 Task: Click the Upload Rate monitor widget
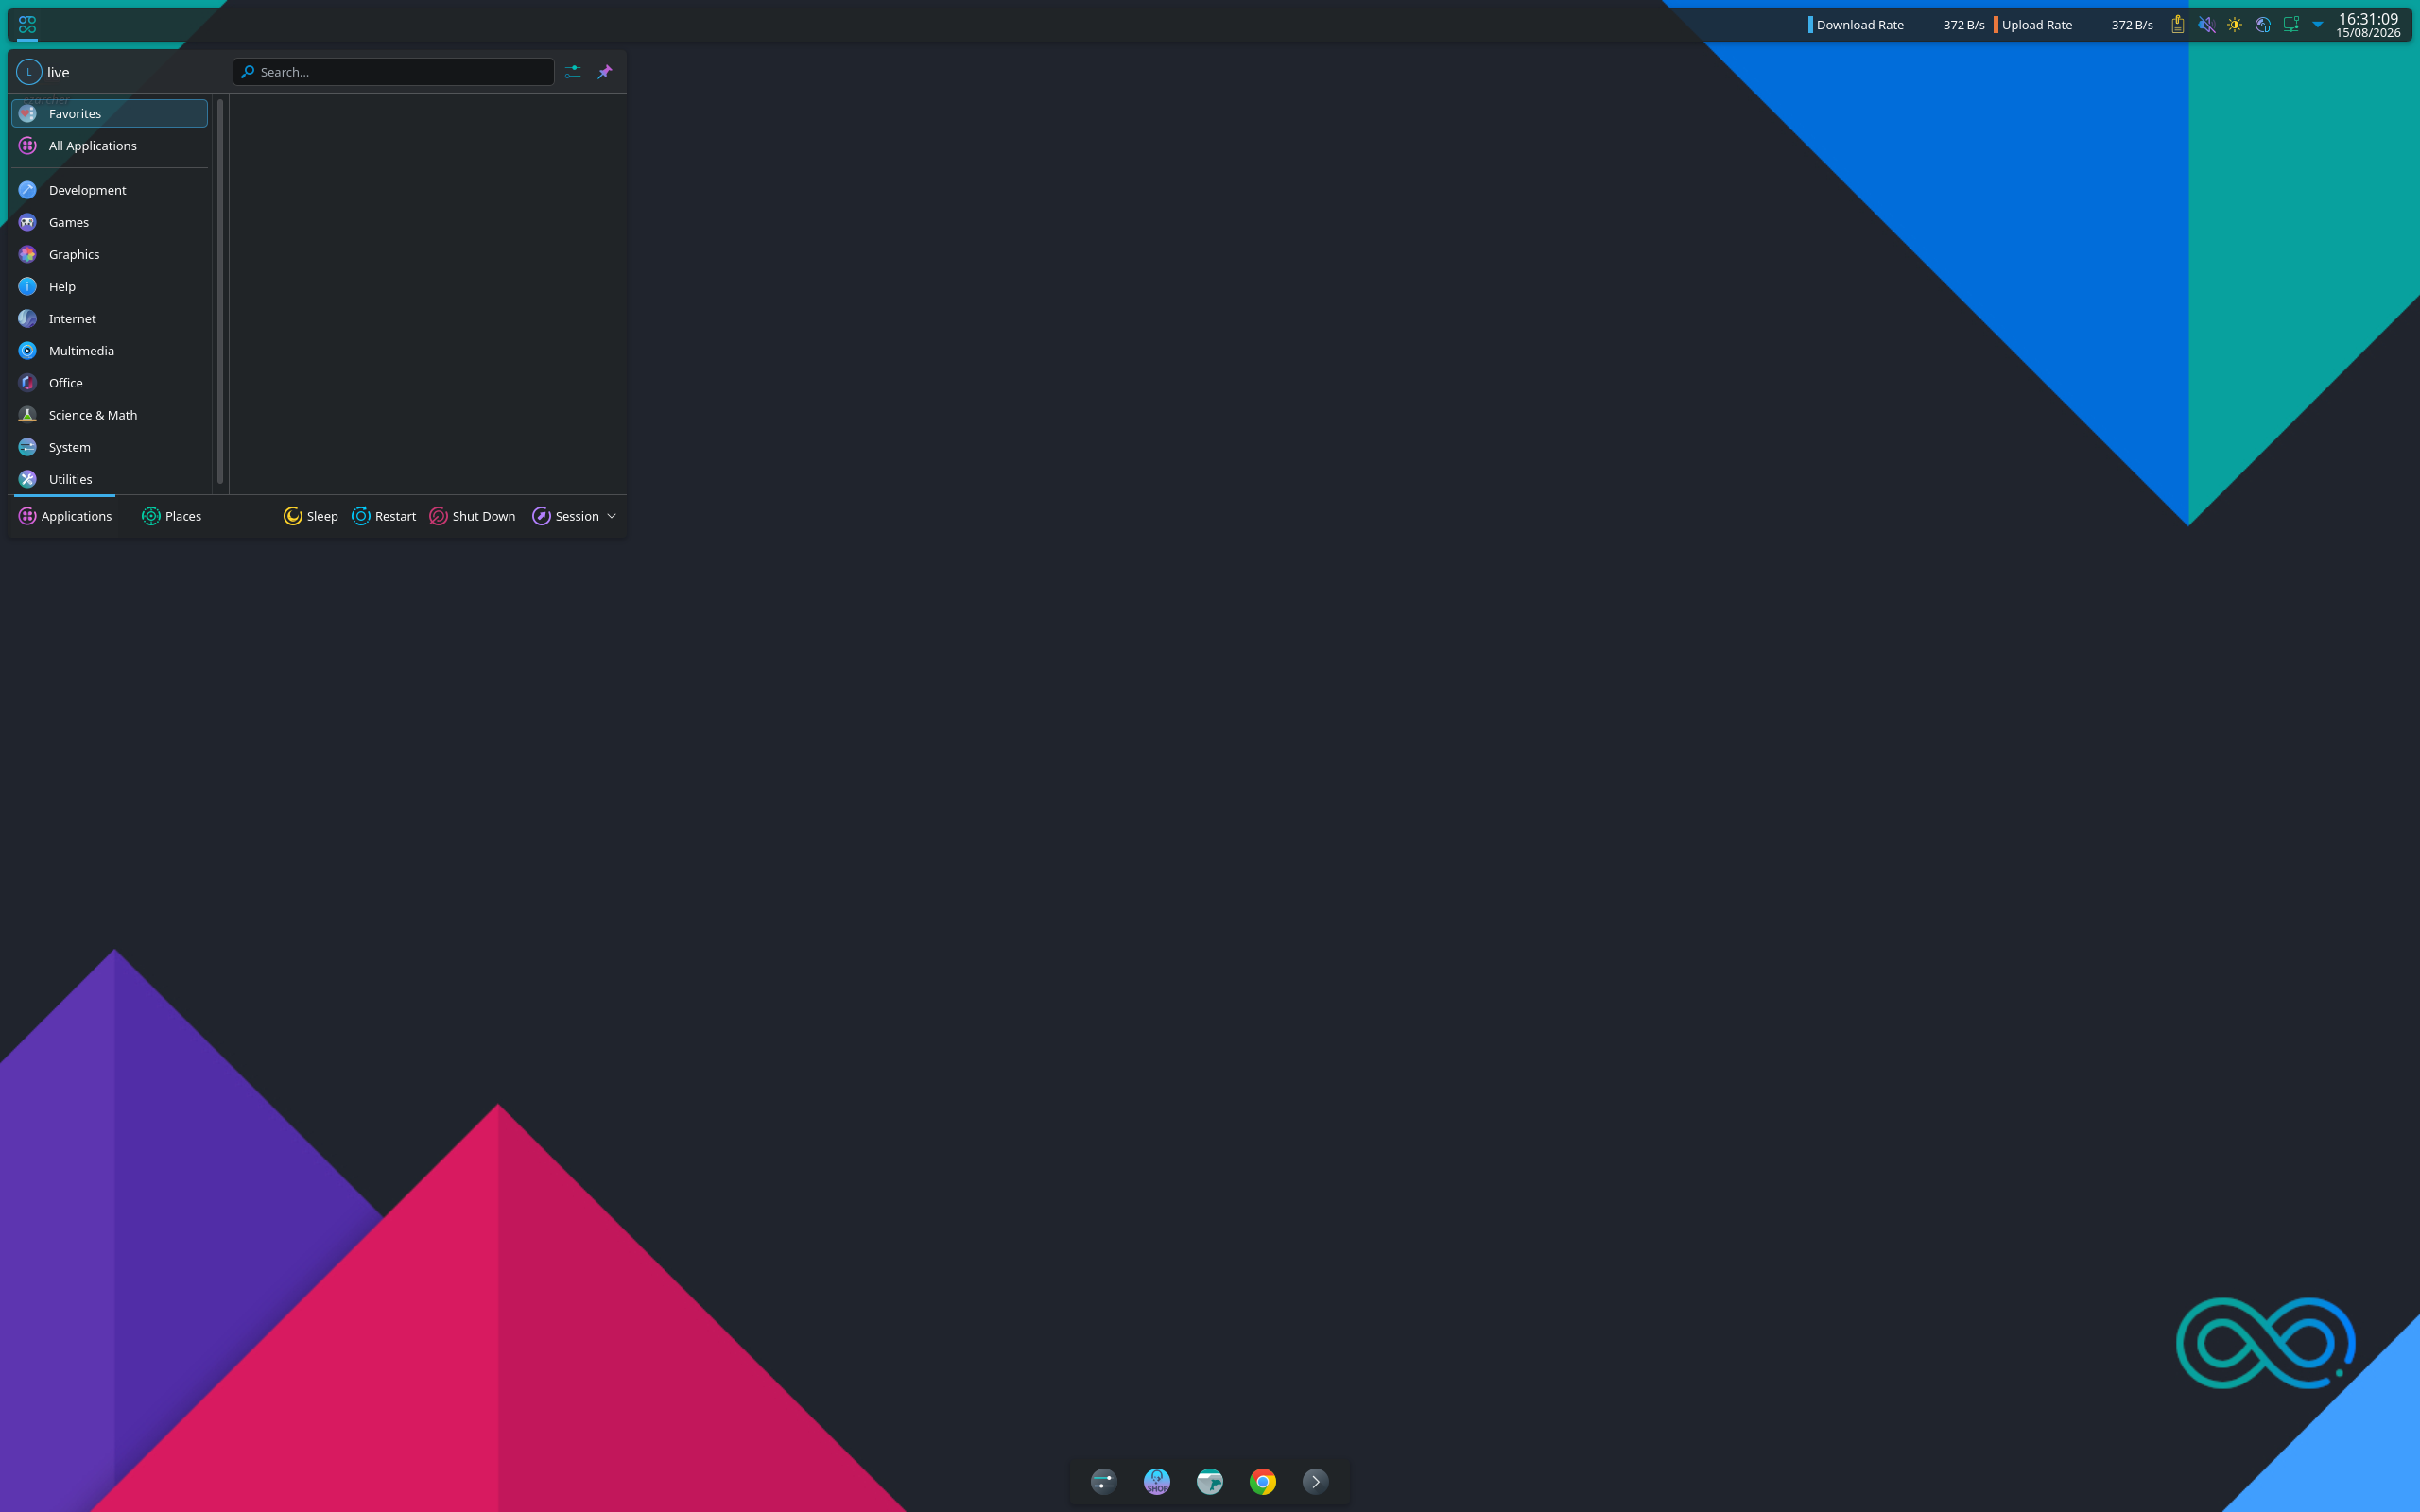pos(2073,25)
